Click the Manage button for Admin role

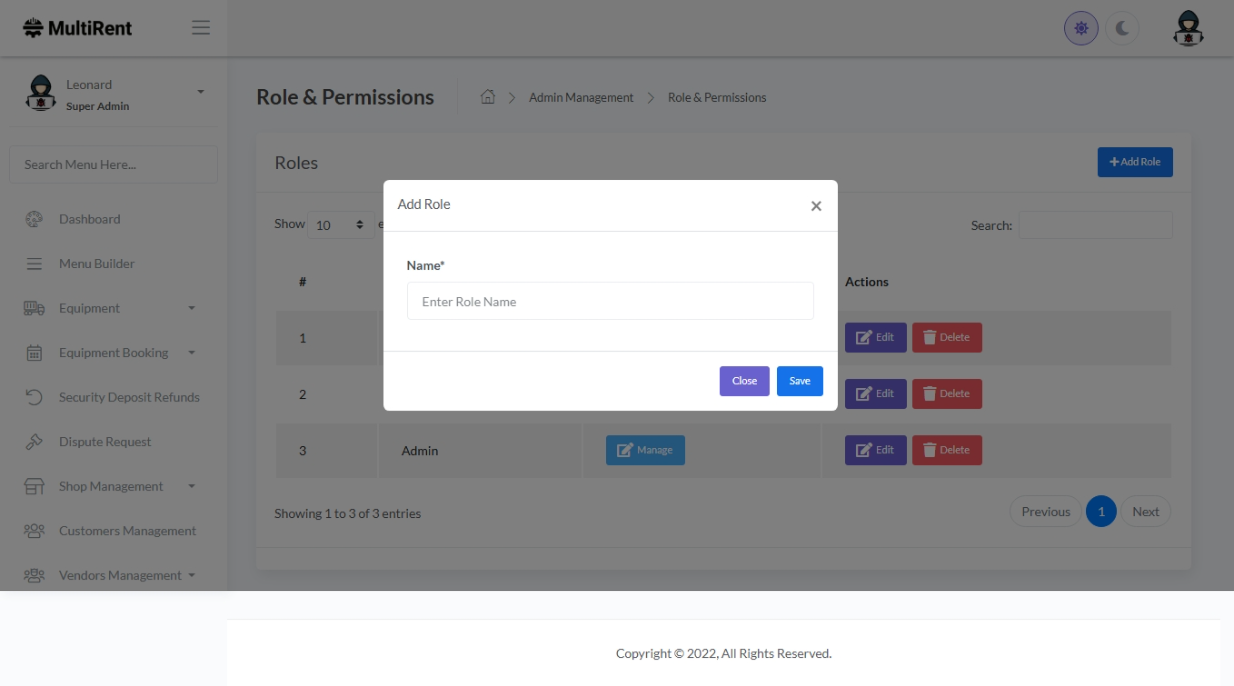645,450
